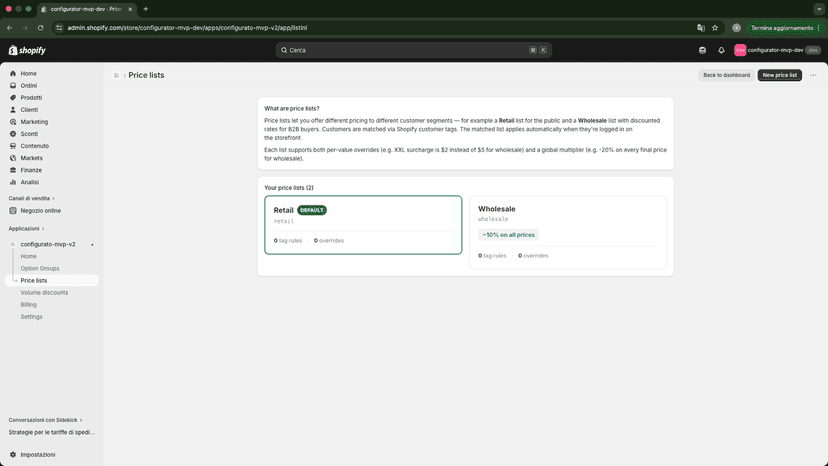Open a new browser tab
Viewport: 828px width, 466px height.
click(x=146, y=9)
